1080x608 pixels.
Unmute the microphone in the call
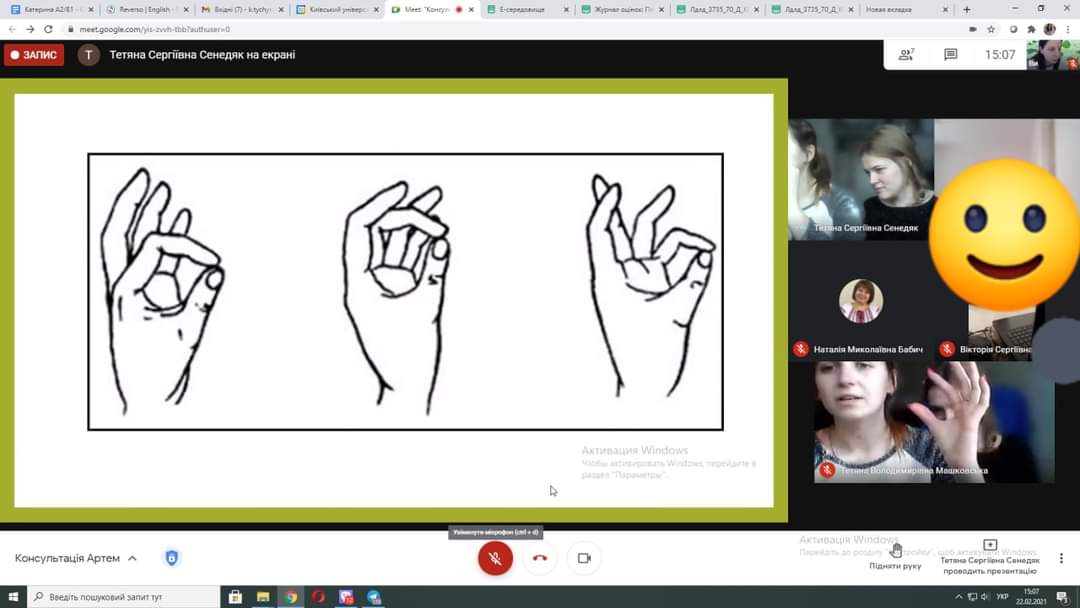pos(495,558)
